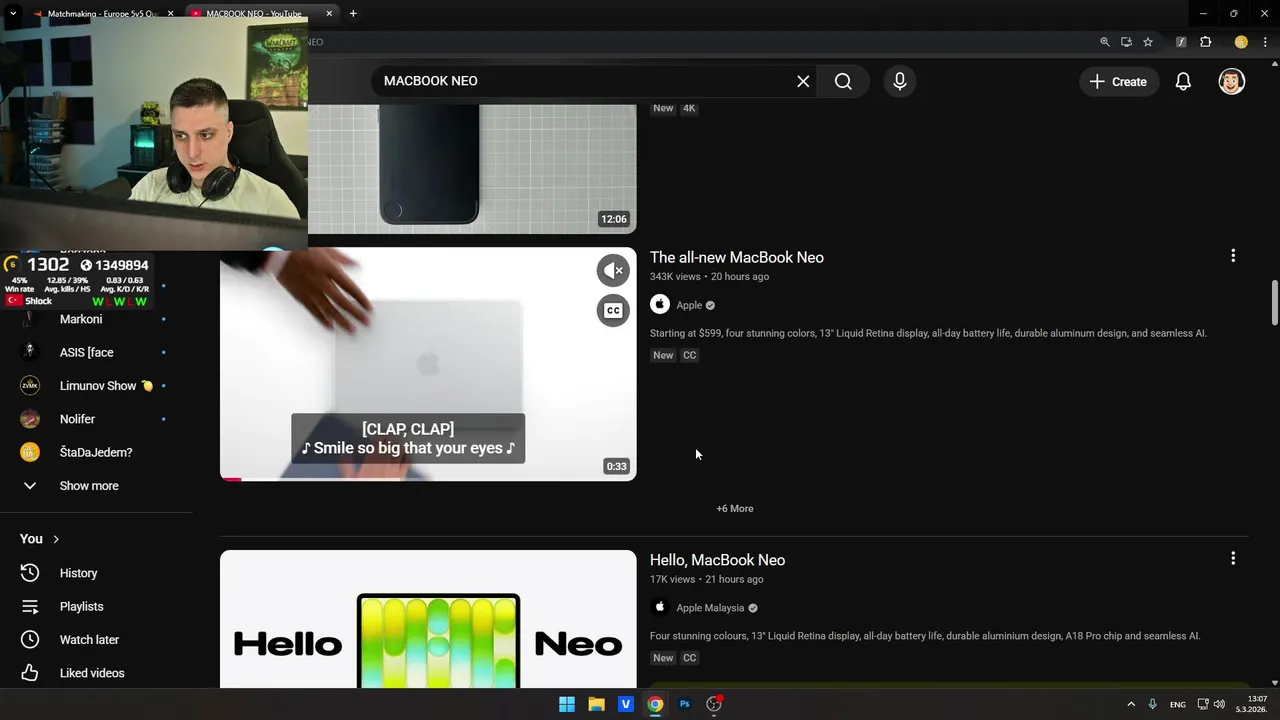
Task: Start voice search with the microphone icon
Action: click(900, 81)
